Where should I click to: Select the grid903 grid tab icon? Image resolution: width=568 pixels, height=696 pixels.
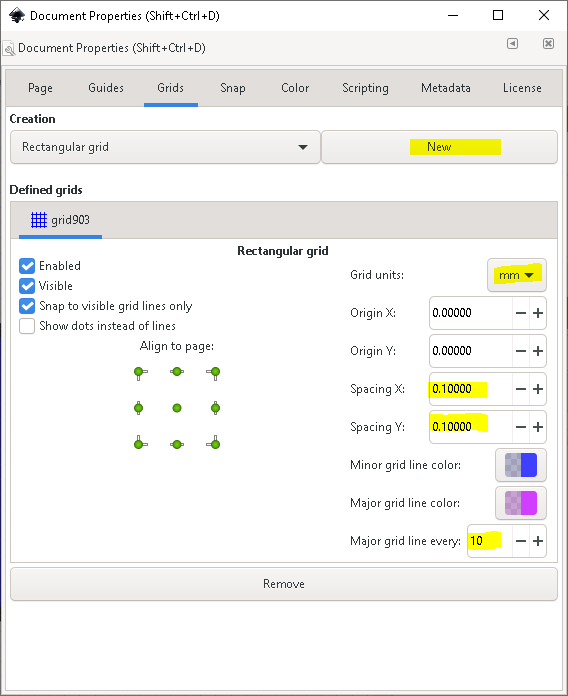pyautogui.click(x=39, y=220)
